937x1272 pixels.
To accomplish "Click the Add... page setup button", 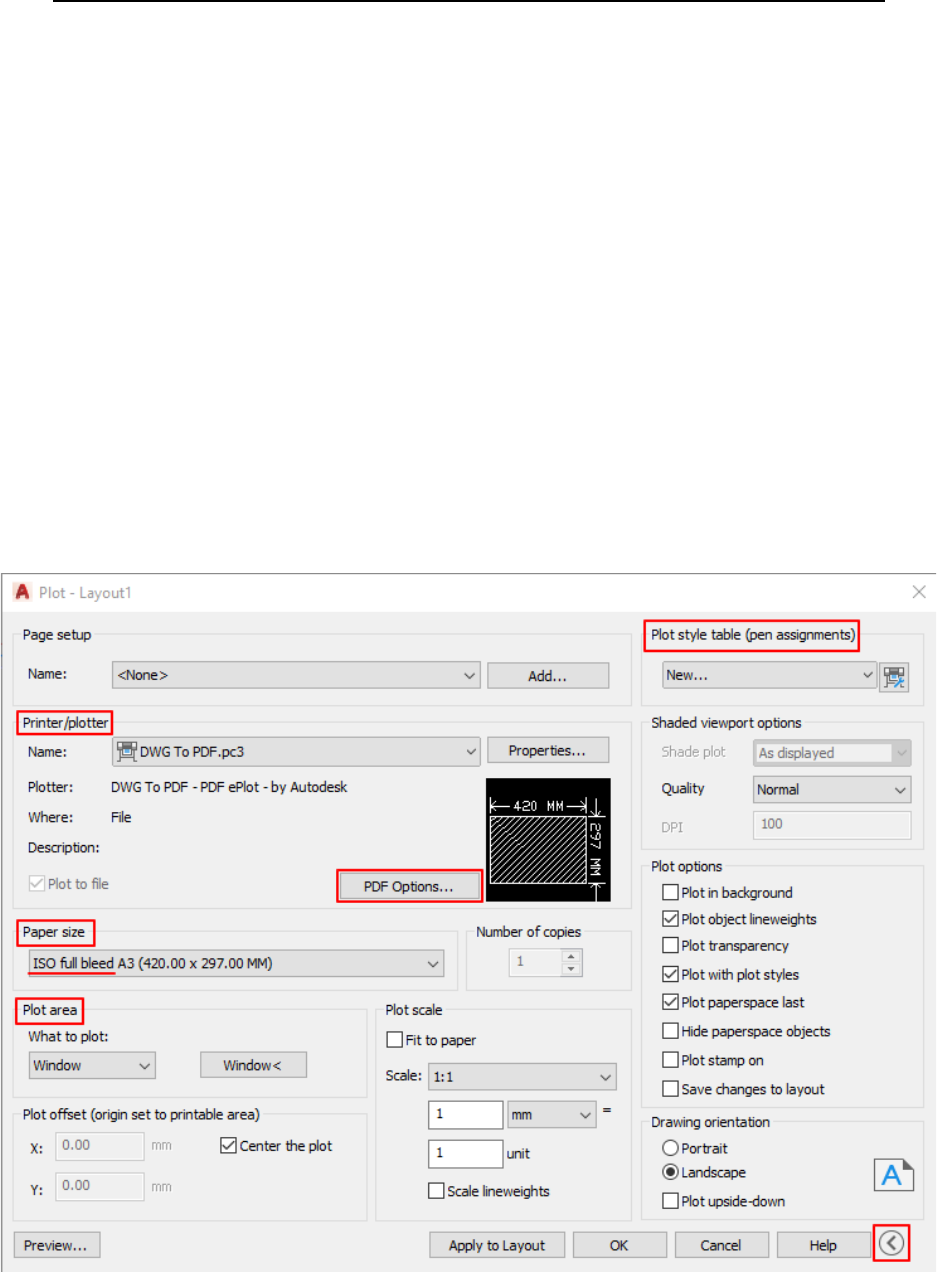I will point(548,676).
